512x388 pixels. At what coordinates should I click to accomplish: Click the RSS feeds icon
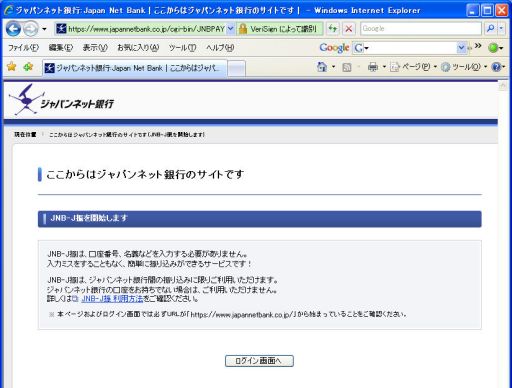(x=347, y=67)
